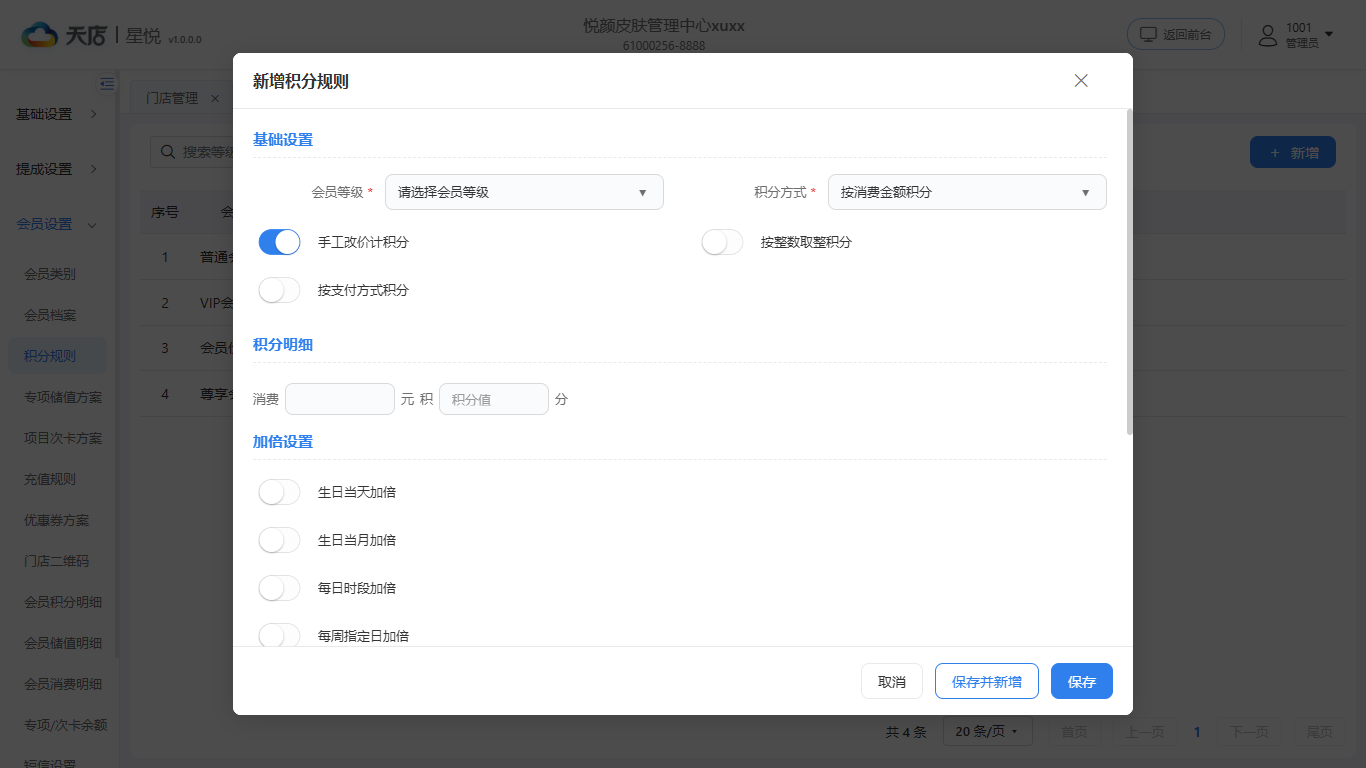The image size is (1366, 768).
Task: Enable 生日当月加倍 switch
Action: tap(280, 540)
